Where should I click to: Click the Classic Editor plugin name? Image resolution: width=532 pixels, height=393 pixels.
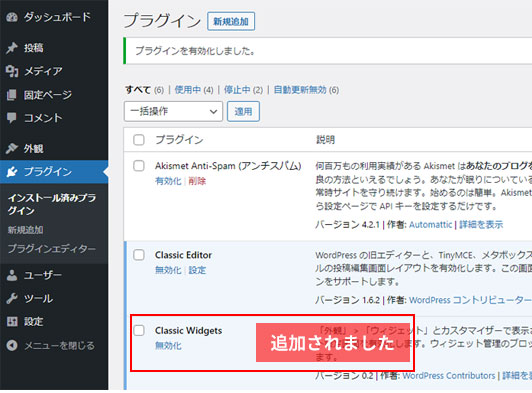tap(183, 255)
